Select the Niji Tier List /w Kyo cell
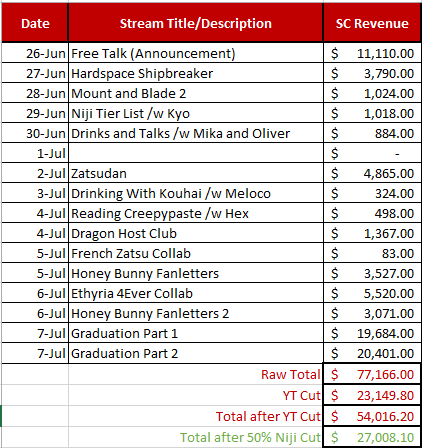Screen dimensions: 422x448 tap(196, 113)
